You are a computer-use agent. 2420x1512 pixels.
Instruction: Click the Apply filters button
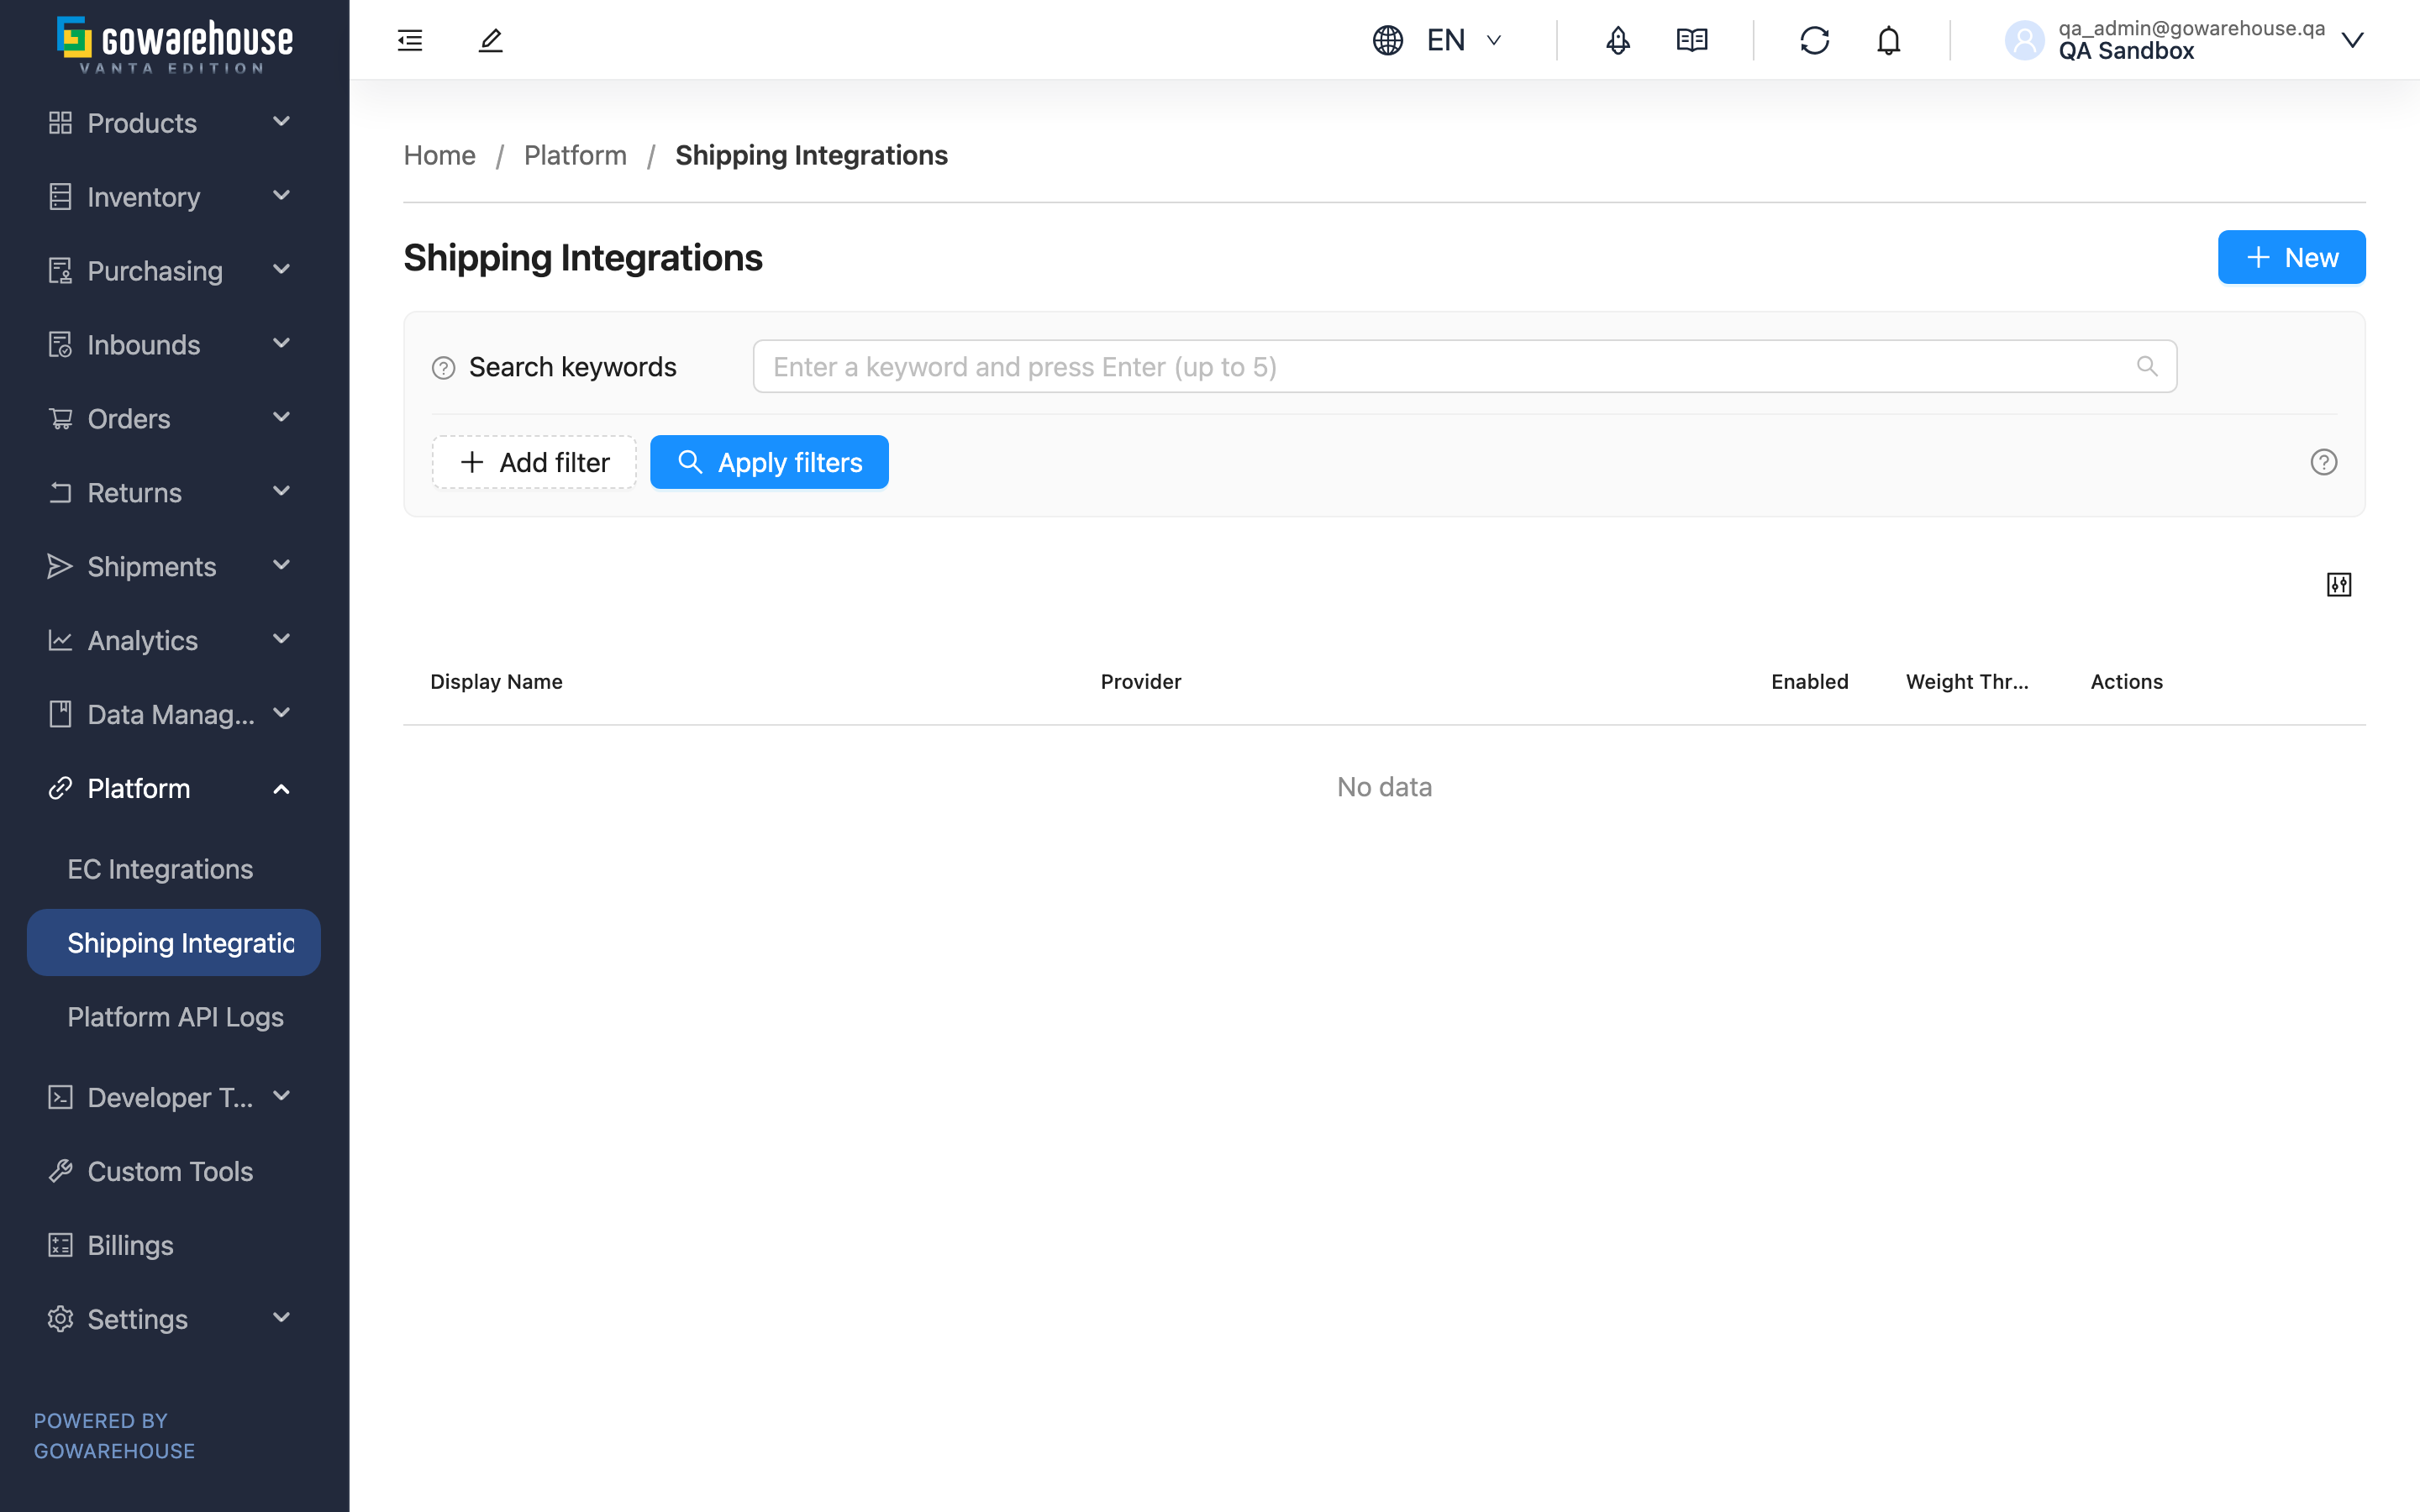[x=769, y=462]
